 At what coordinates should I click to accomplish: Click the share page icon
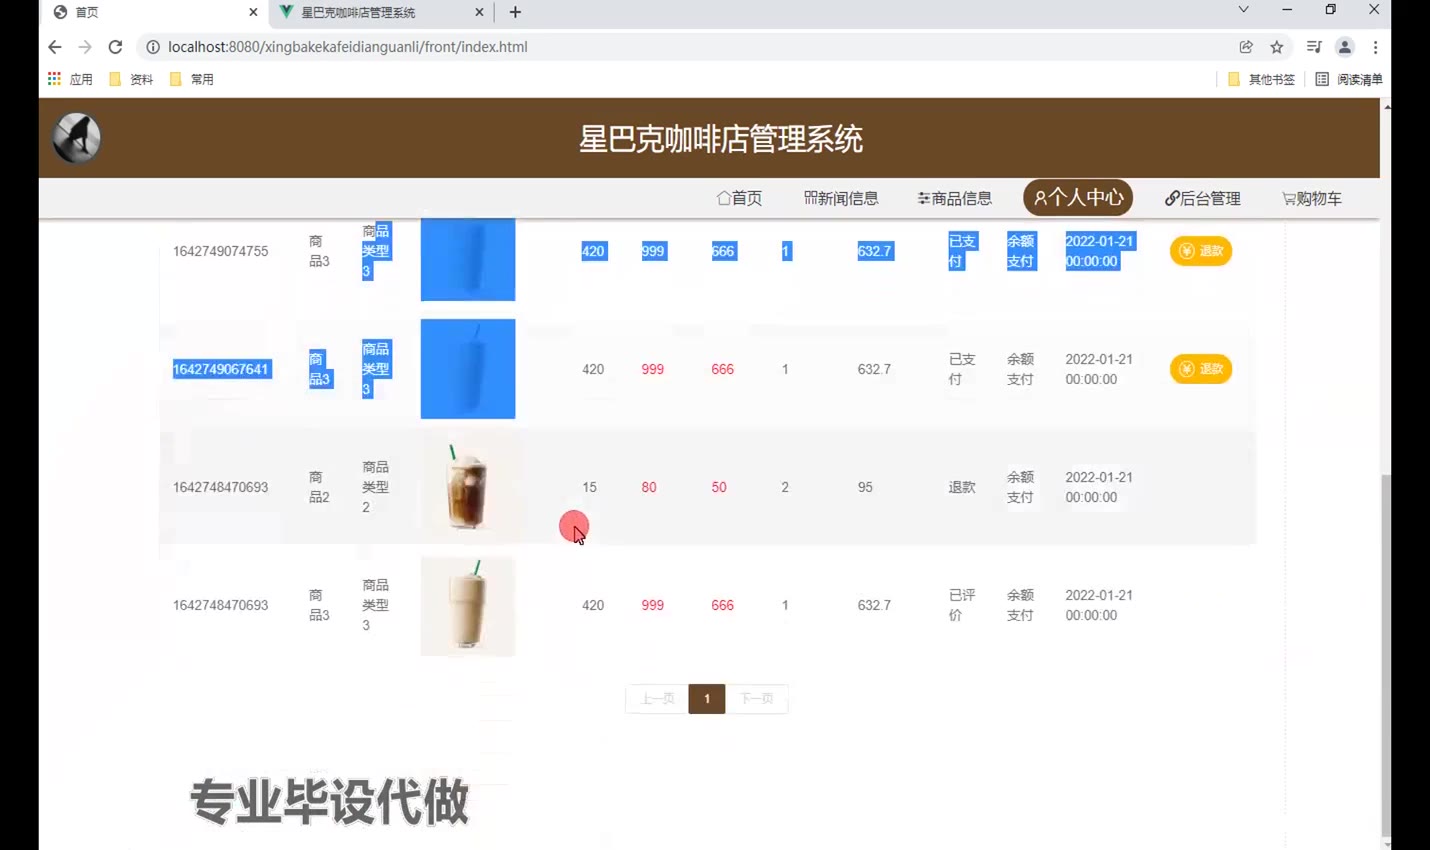tap(1246, 47)
